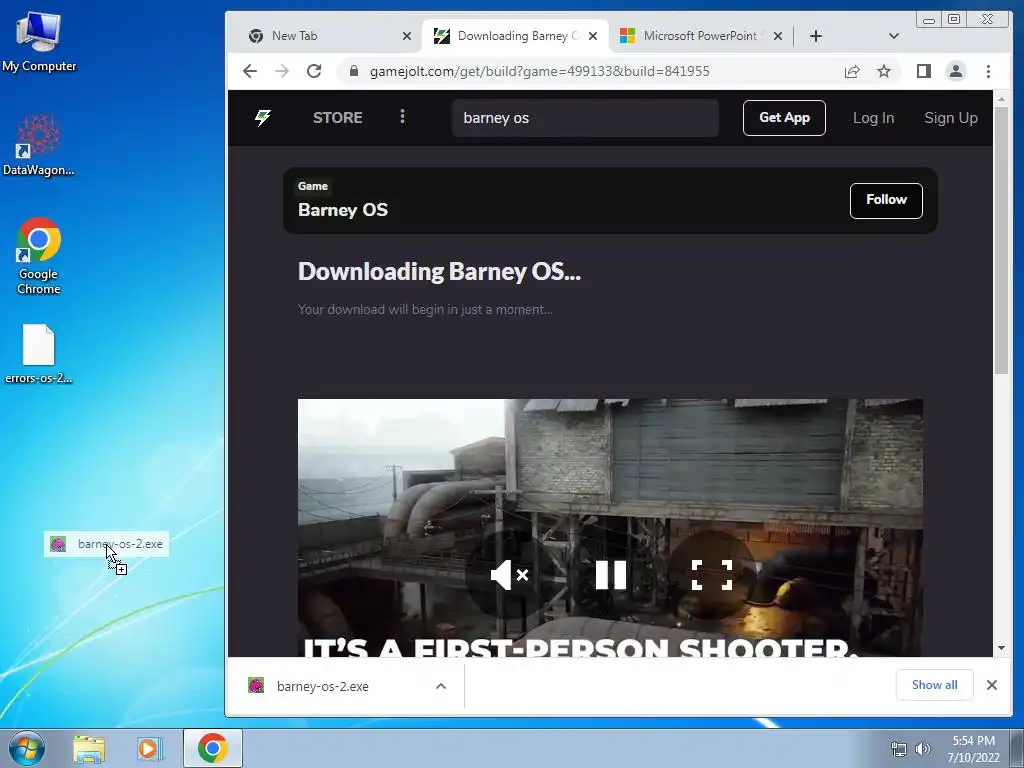The height and width of the screenshot is (768, 1024).
Task: Open the taskbar clock and date
Action: coord(973,749)
